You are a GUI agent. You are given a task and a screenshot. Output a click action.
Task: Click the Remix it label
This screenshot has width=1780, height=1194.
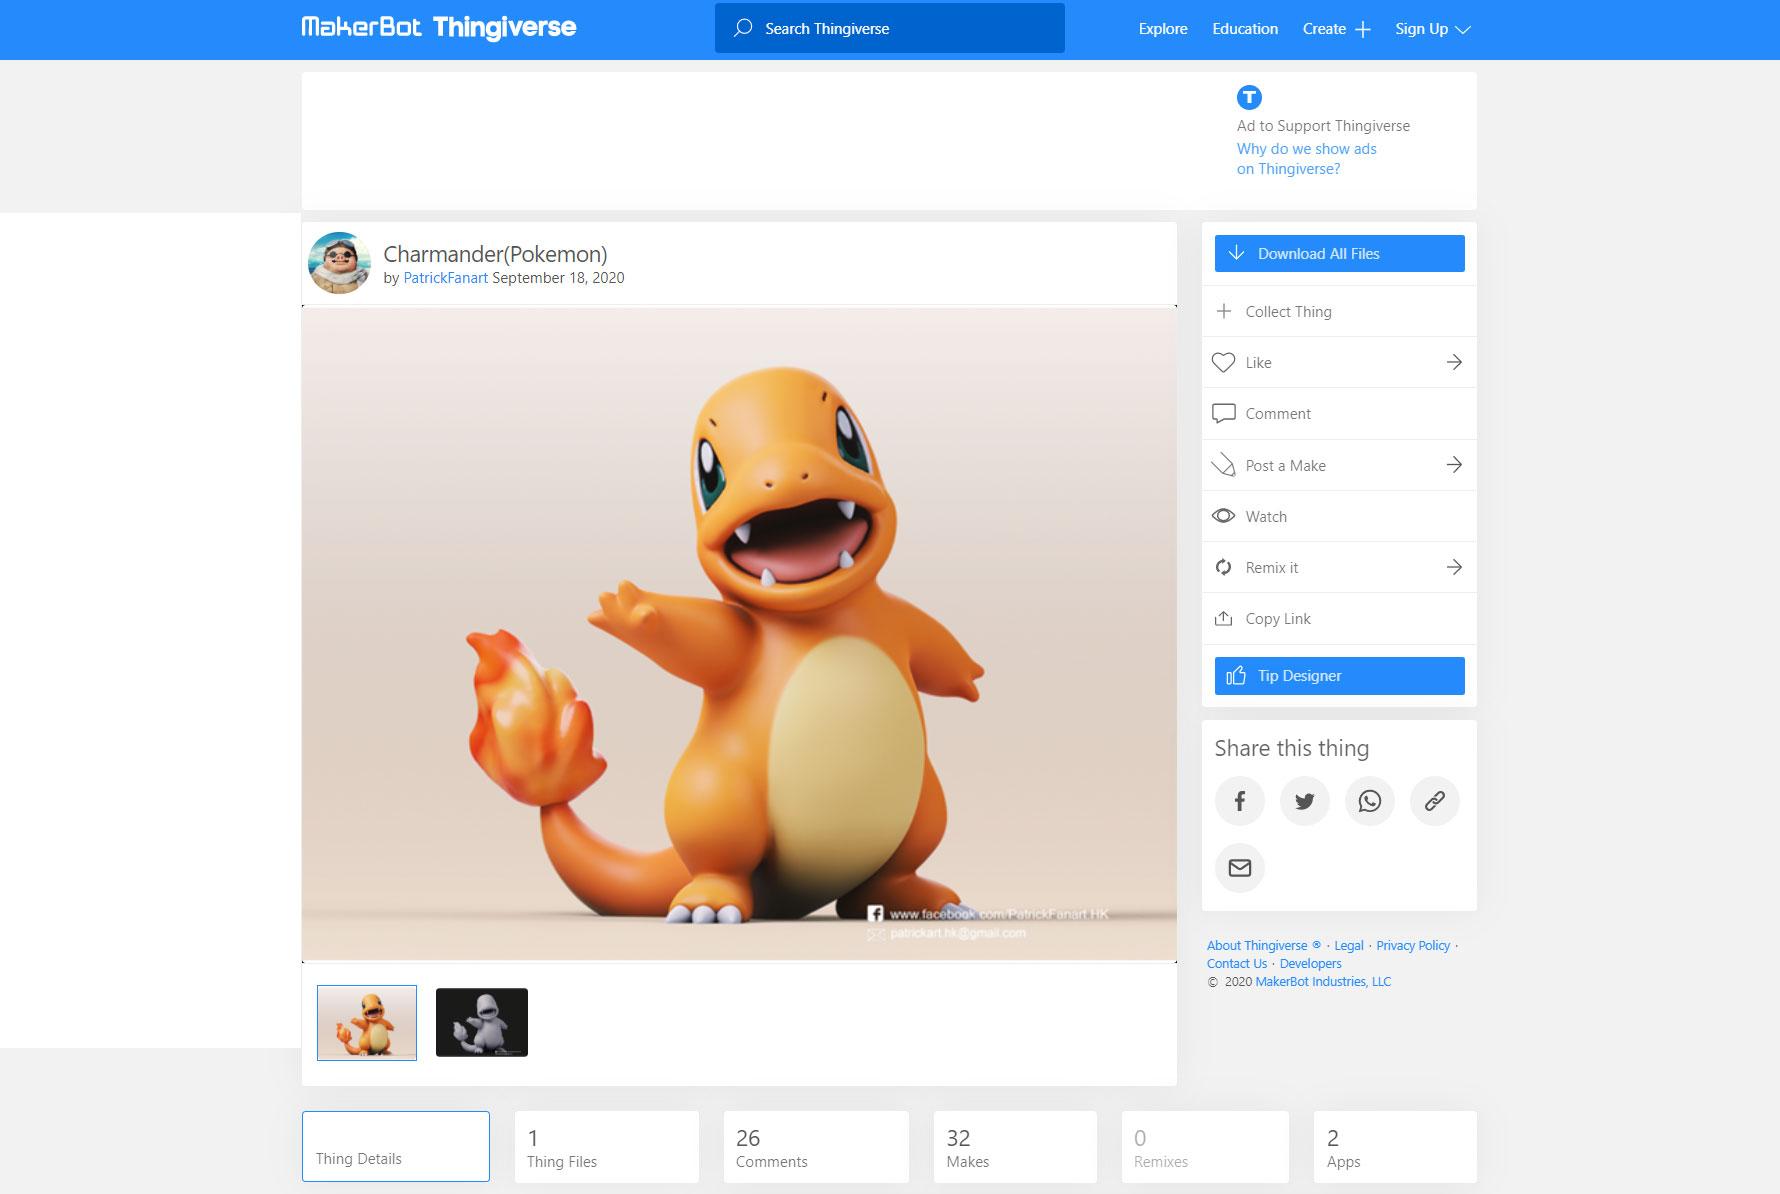click(1272, 567)
